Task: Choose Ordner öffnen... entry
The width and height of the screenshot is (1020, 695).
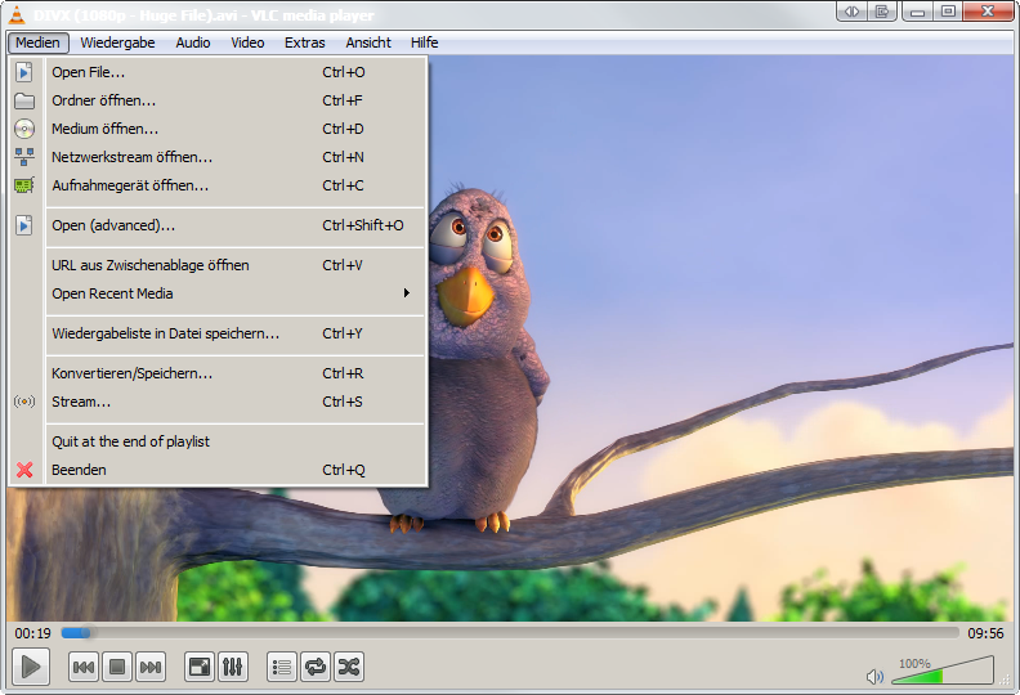Action: coord(217,101)
